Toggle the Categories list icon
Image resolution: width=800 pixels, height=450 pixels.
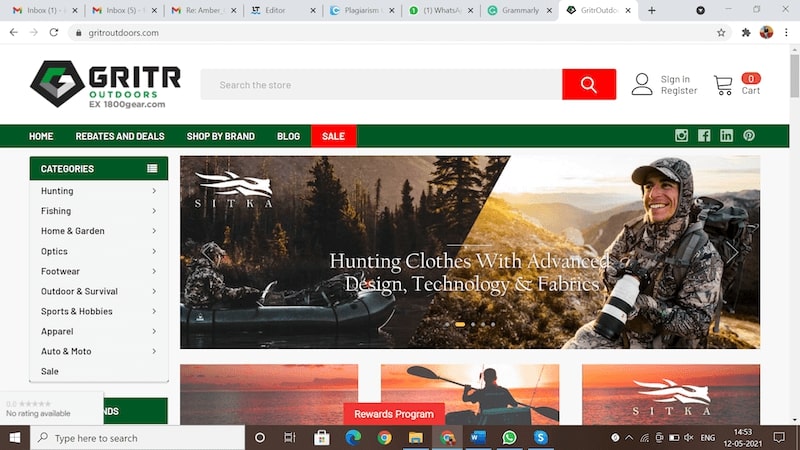coord(152,168)
